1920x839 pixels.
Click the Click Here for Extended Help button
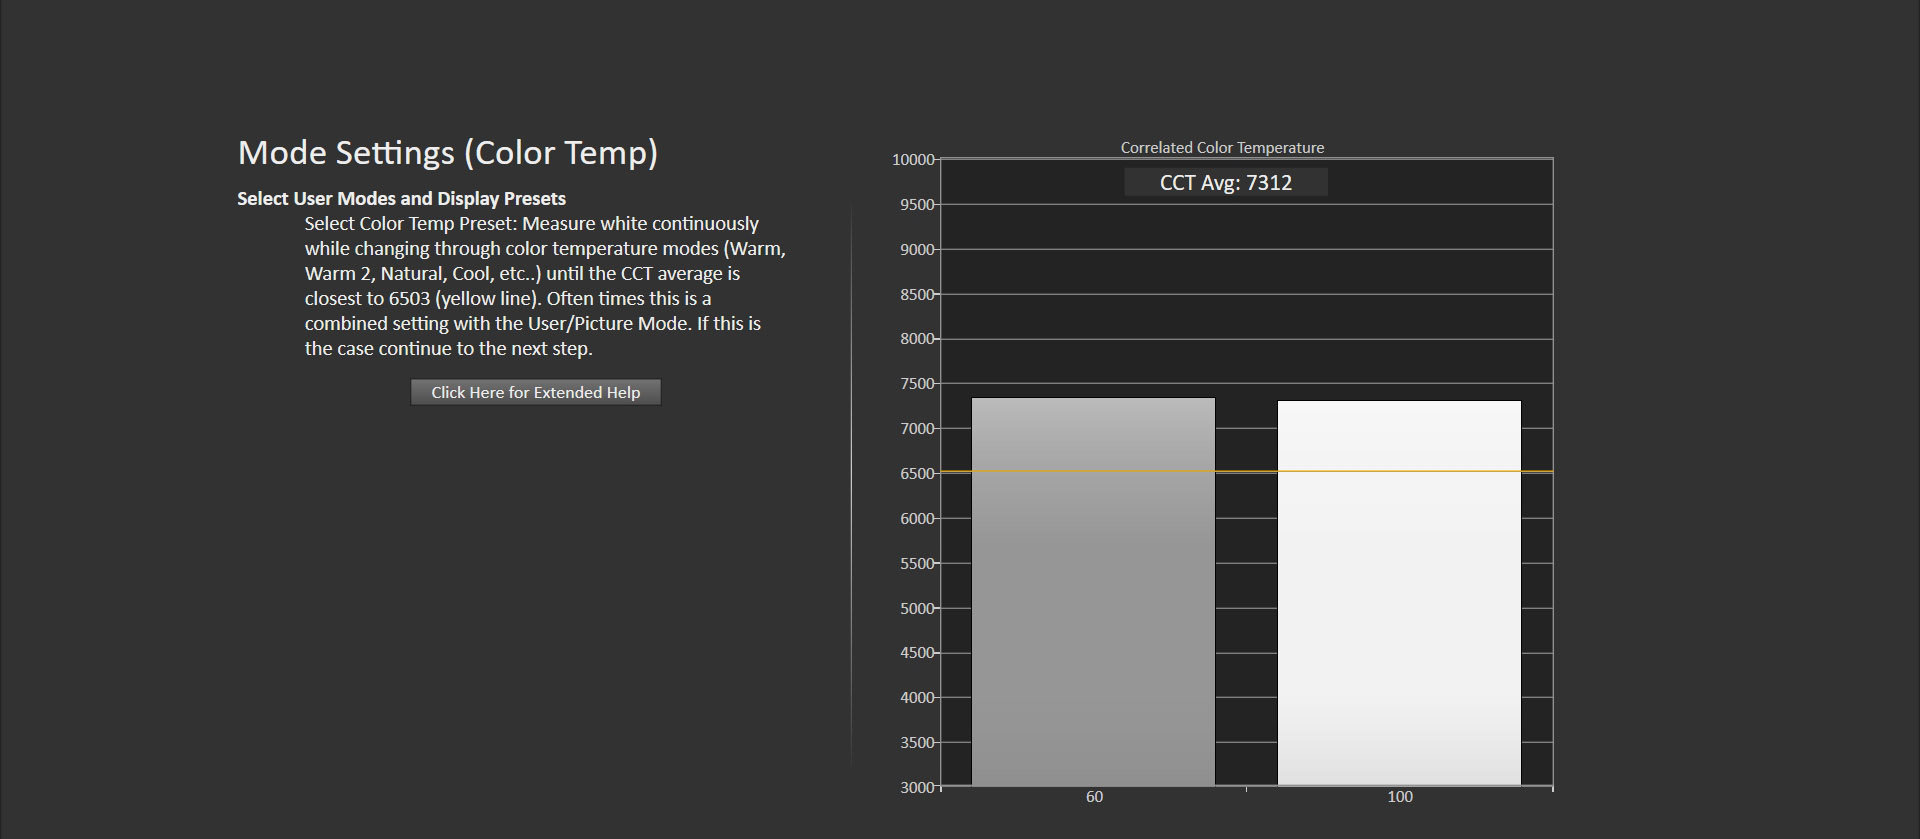(x=535, y=392)
